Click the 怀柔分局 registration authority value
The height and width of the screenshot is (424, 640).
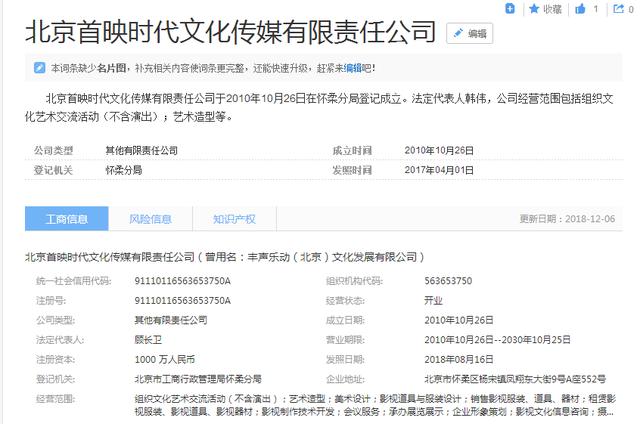(124, 170)
